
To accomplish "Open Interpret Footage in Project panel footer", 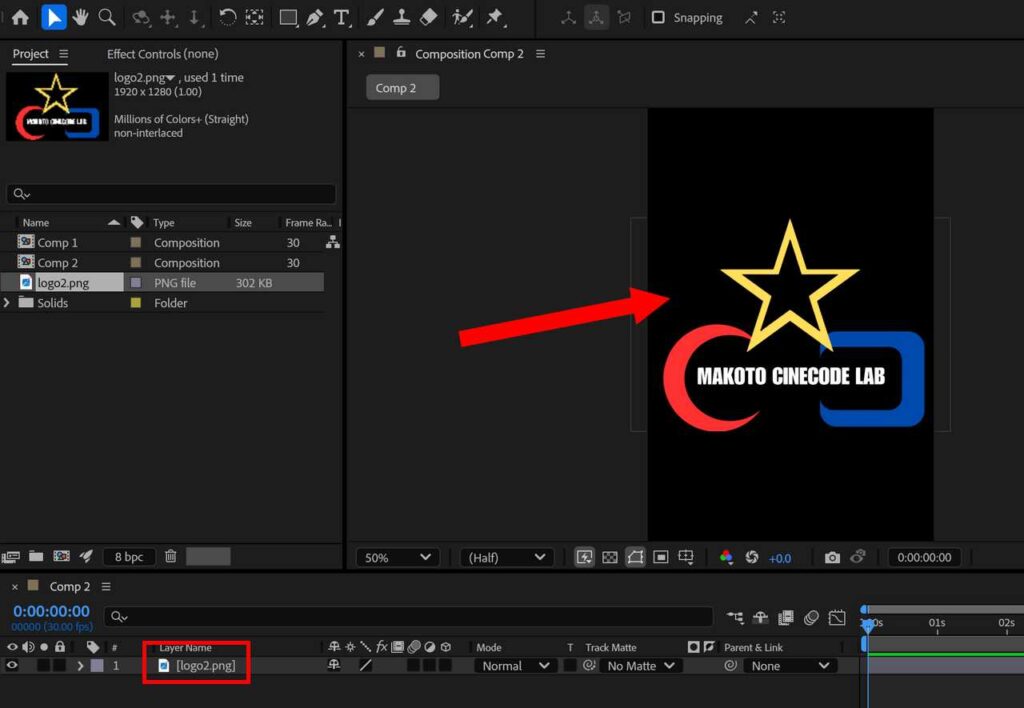I will pos(10,556).
